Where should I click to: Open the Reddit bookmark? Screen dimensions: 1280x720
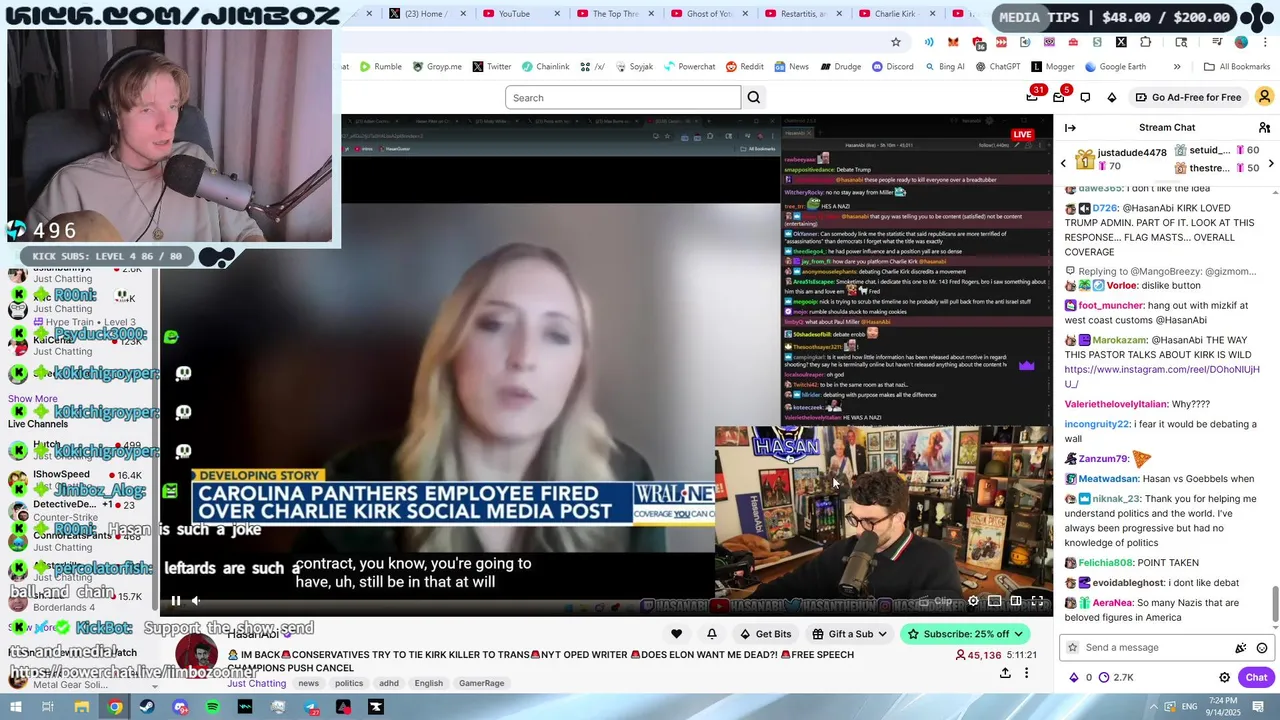(745, 67)
